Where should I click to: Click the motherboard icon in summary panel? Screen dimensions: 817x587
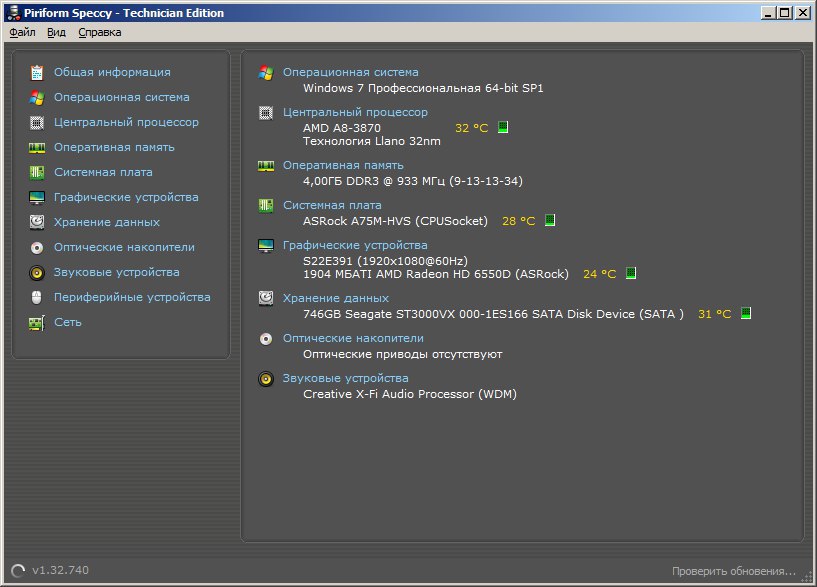pyautogui.click(x=266, y=205)
